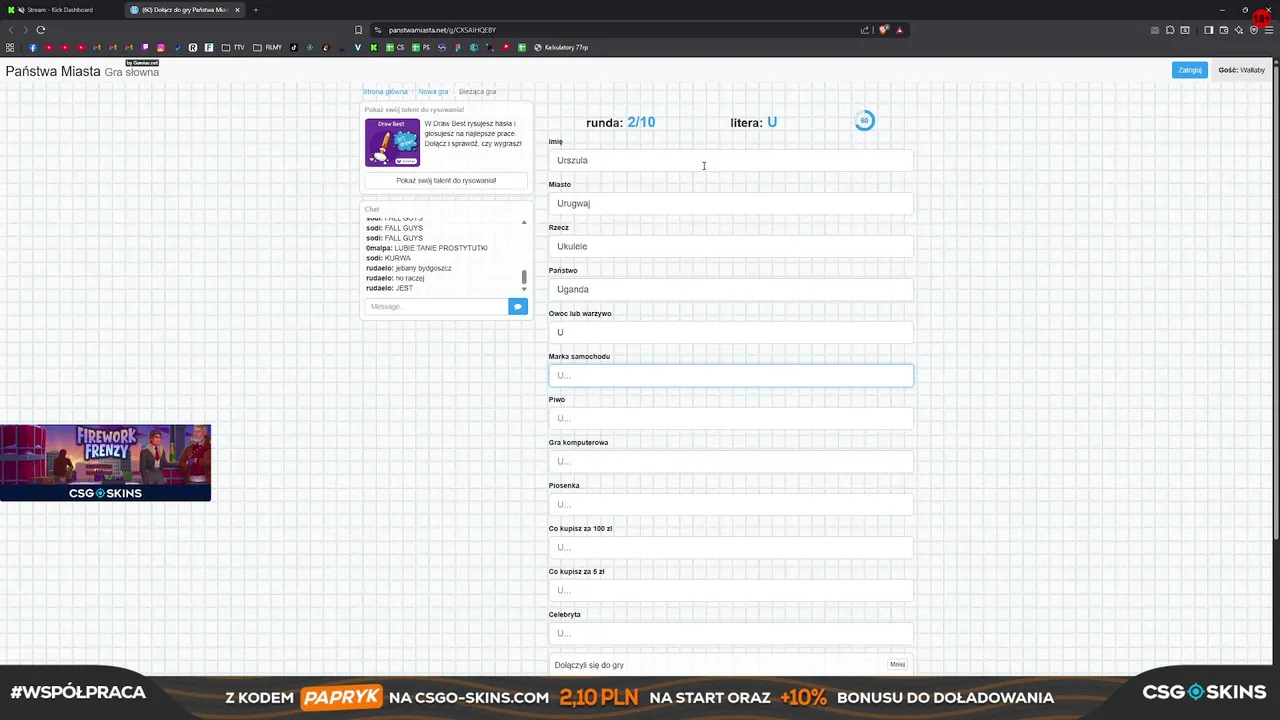Click the round countdown timer icon
This screenshot has width=1280, height=720.
[x=865, y=121]
